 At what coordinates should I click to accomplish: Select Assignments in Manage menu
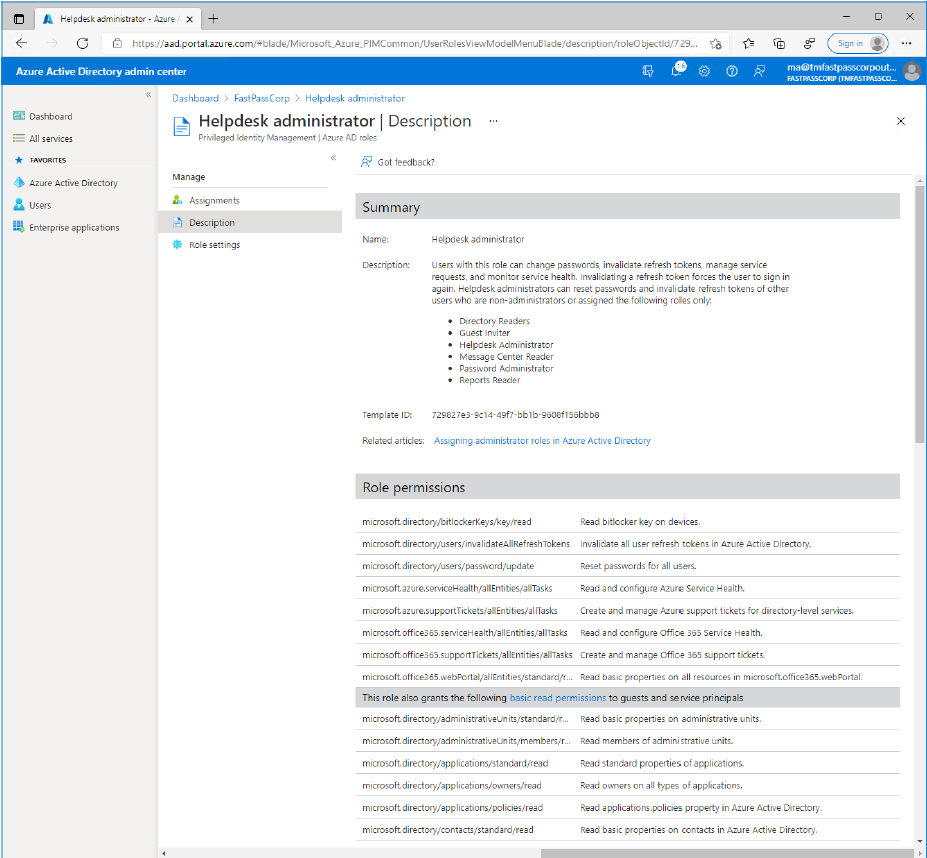214,201
